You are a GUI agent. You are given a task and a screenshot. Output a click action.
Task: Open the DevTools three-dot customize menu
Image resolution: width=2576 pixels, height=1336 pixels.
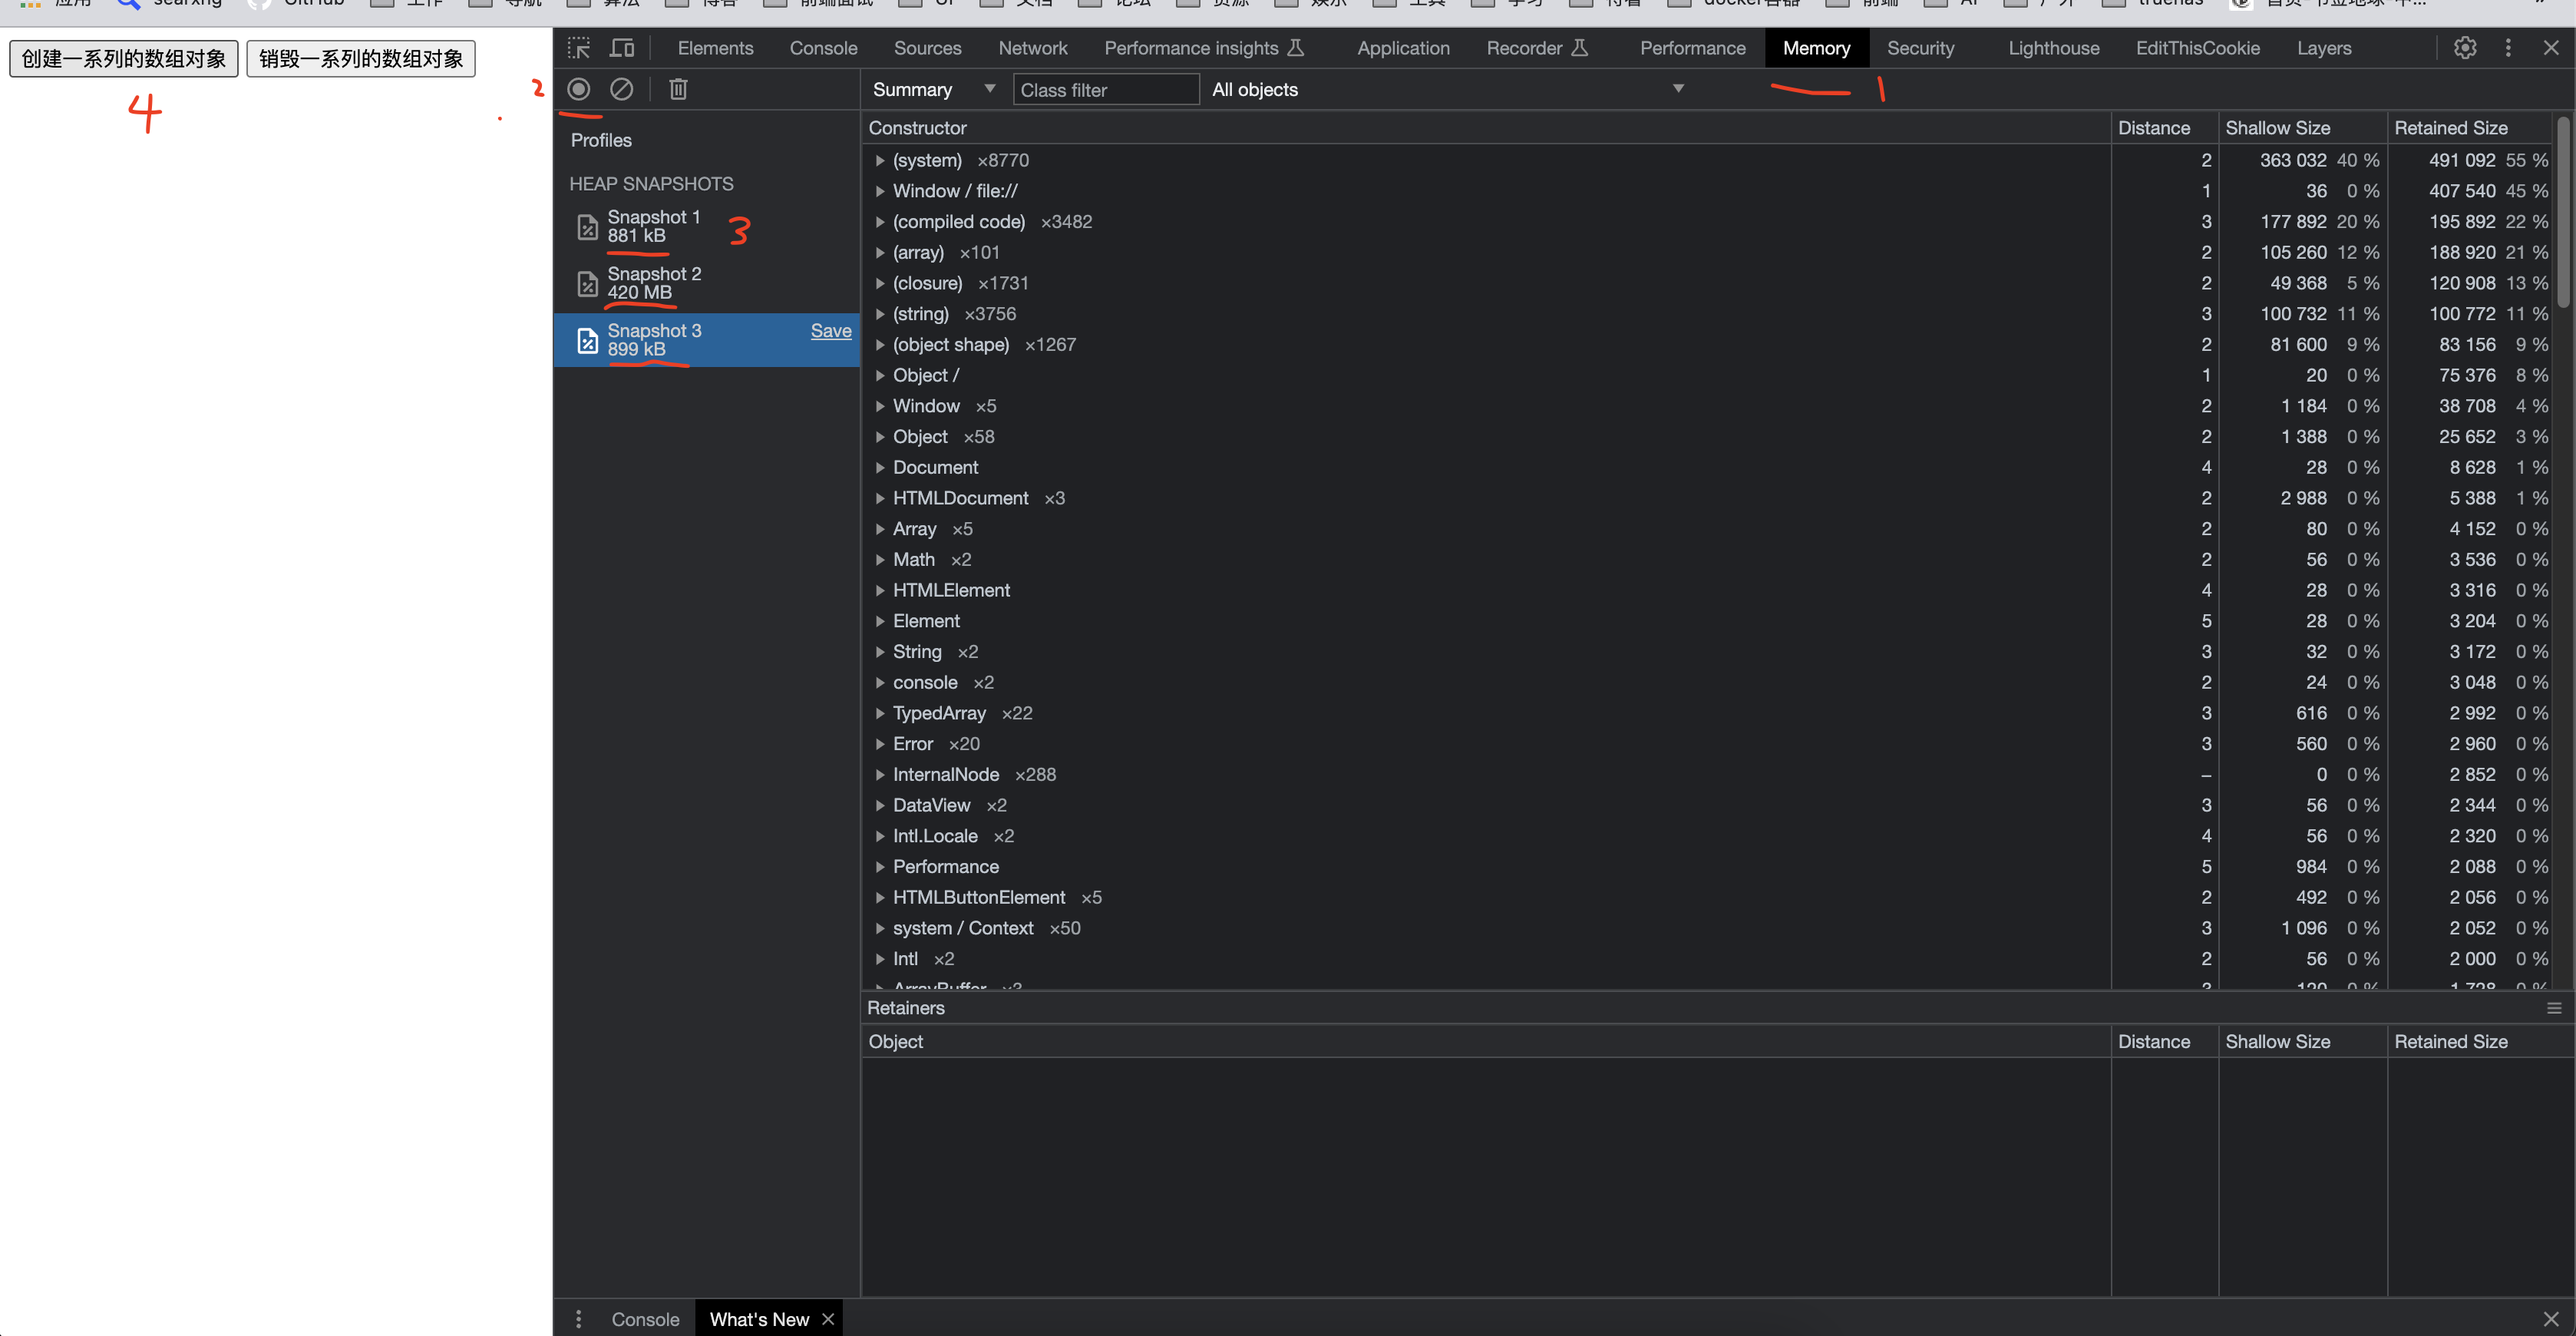click(x=2508, y=48)
